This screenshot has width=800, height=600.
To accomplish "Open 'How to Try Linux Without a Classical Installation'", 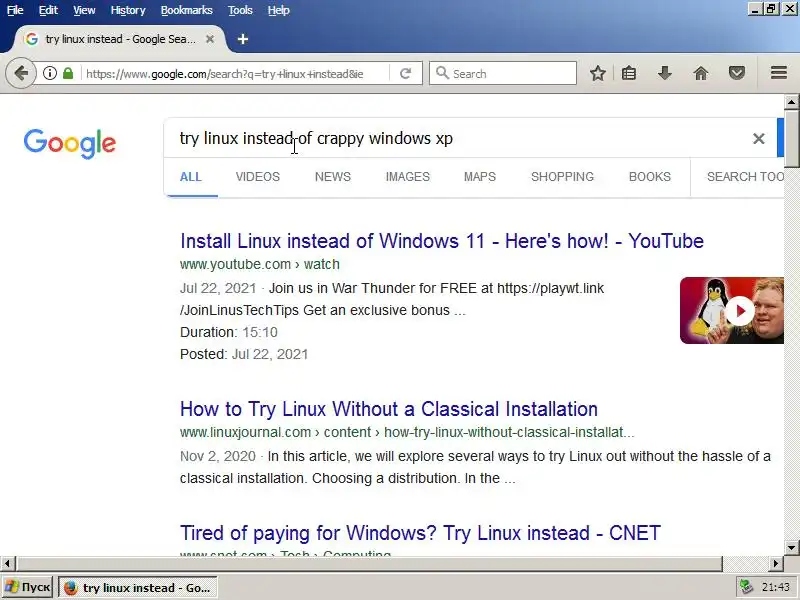I will pyautogui.click(x=389, y=409).
